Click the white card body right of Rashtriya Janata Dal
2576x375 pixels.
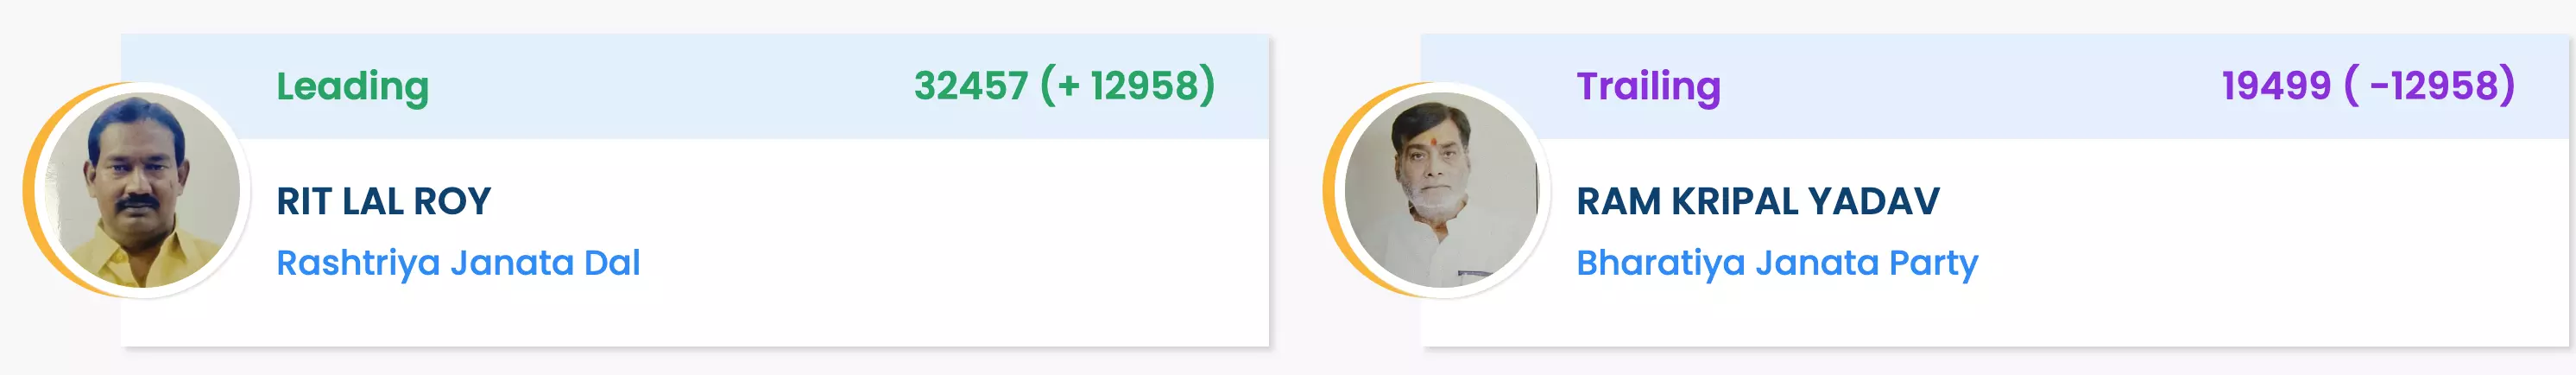click(x=950, y=263)
